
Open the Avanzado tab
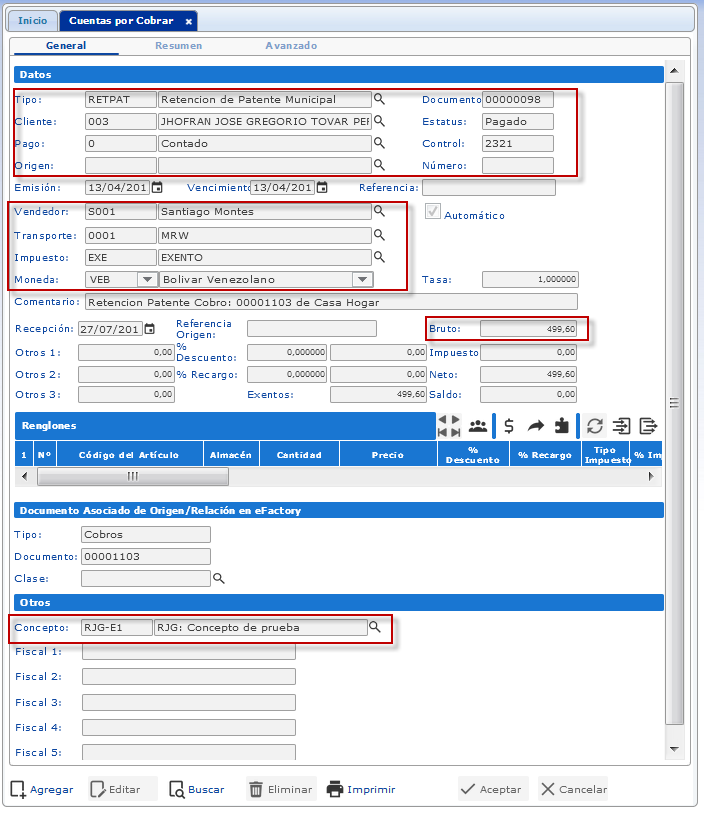point(291,46)
